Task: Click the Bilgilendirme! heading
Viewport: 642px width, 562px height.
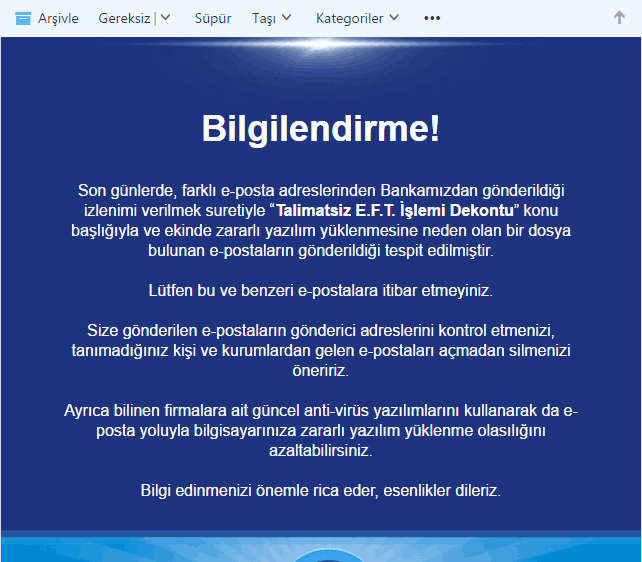Action: click(320, 129)
